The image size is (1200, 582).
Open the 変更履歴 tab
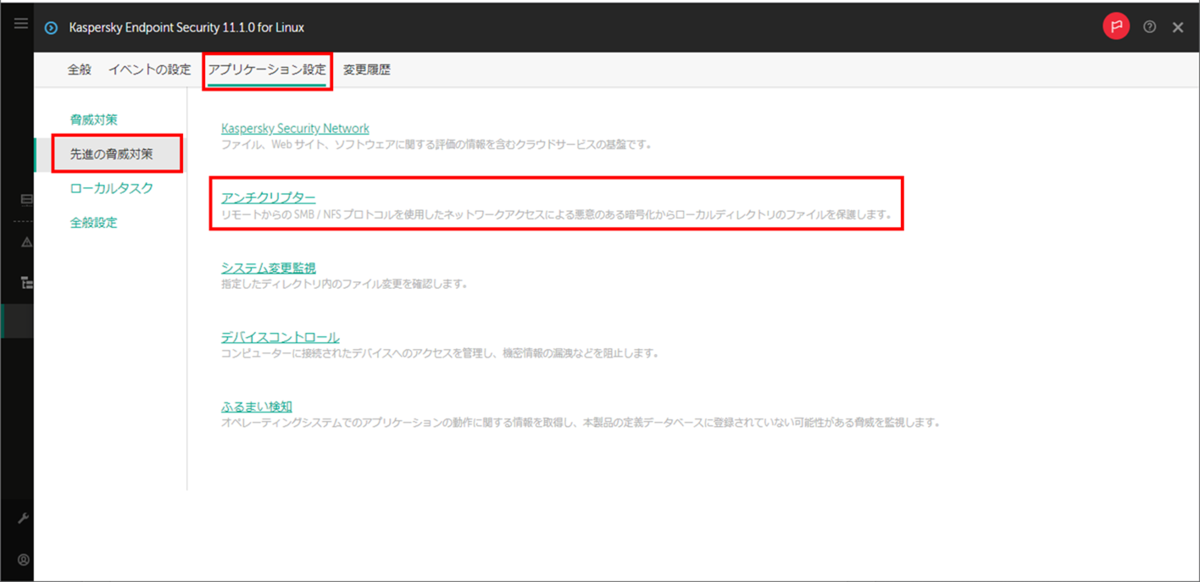pos(367,69)
